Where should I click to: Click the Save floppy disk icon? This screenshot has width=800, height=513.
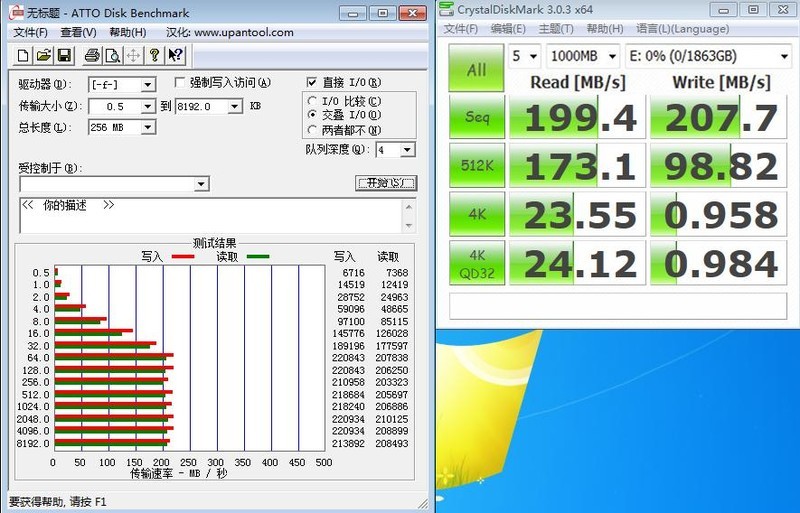point(63,56)
